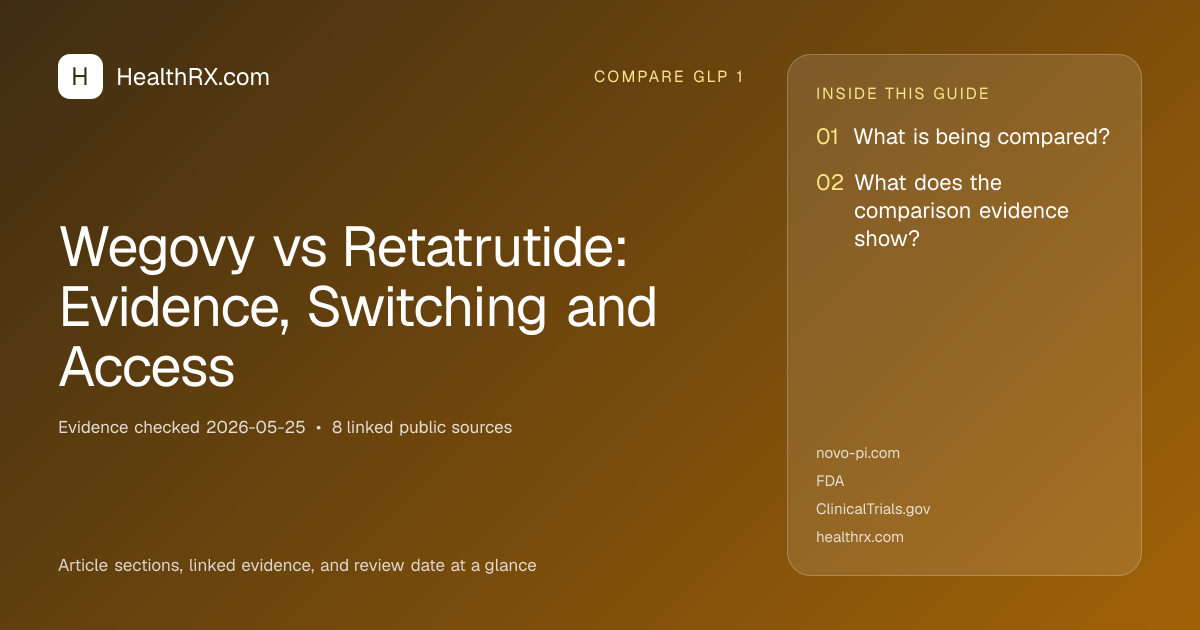1200x630 pixels.
Task: Click the FDA source entry
Action: click(x=830, y=481)
